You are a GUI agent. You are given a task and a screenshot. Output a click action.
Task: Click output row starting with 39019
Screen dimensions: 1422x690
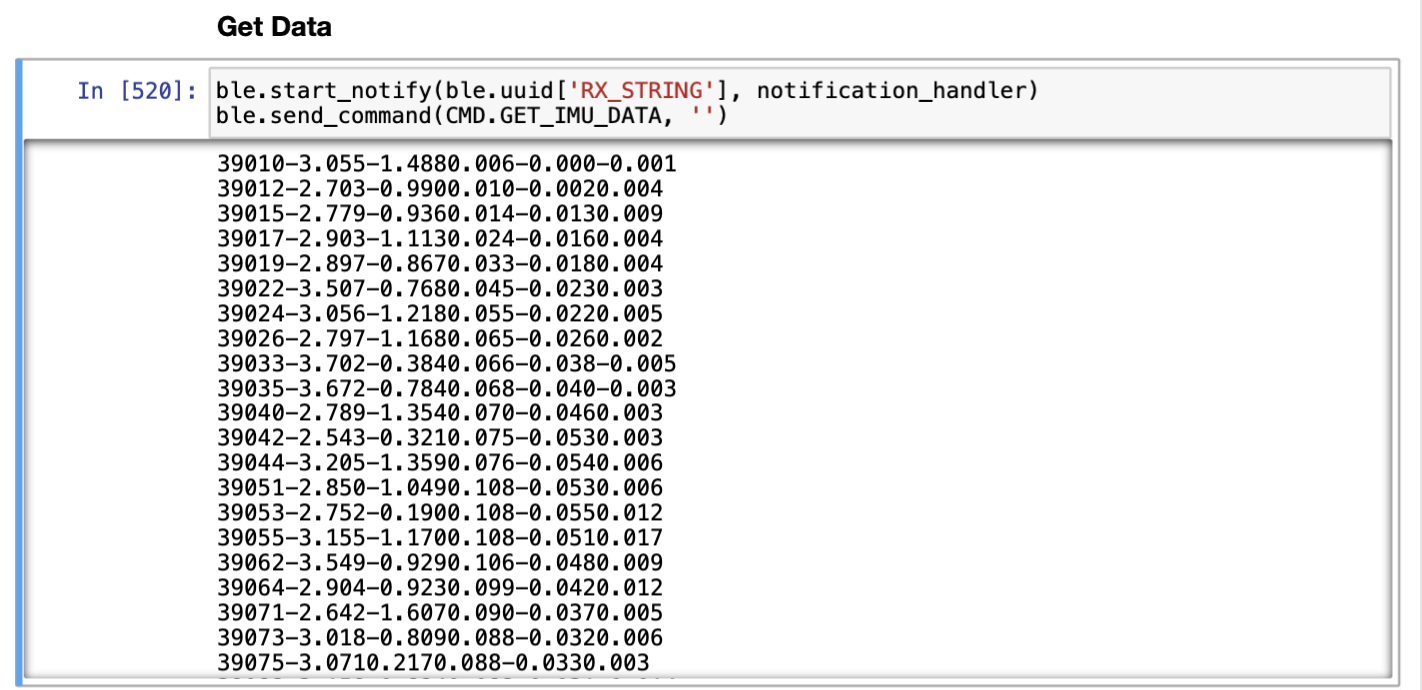click(x=440, y=263)
